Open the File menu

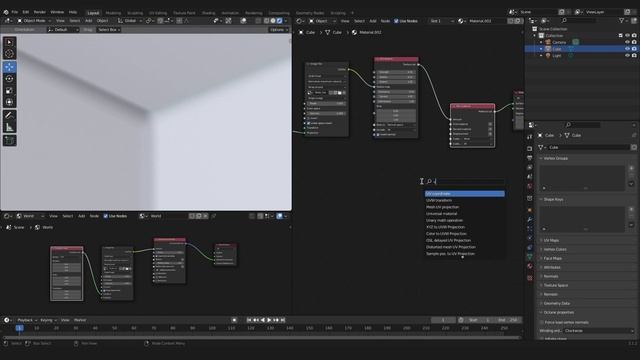point(15,12)
